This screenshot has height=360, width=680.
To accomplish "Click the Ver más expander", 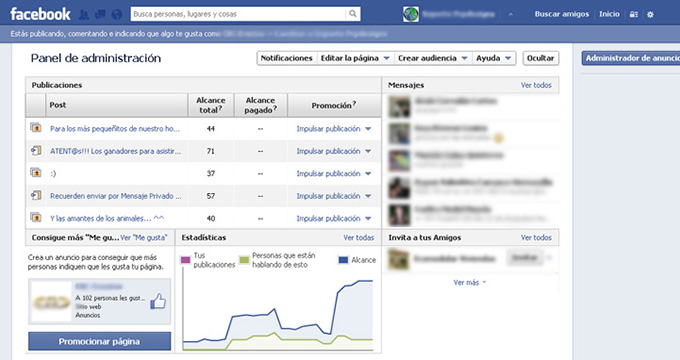I will (x=470, y=282).
